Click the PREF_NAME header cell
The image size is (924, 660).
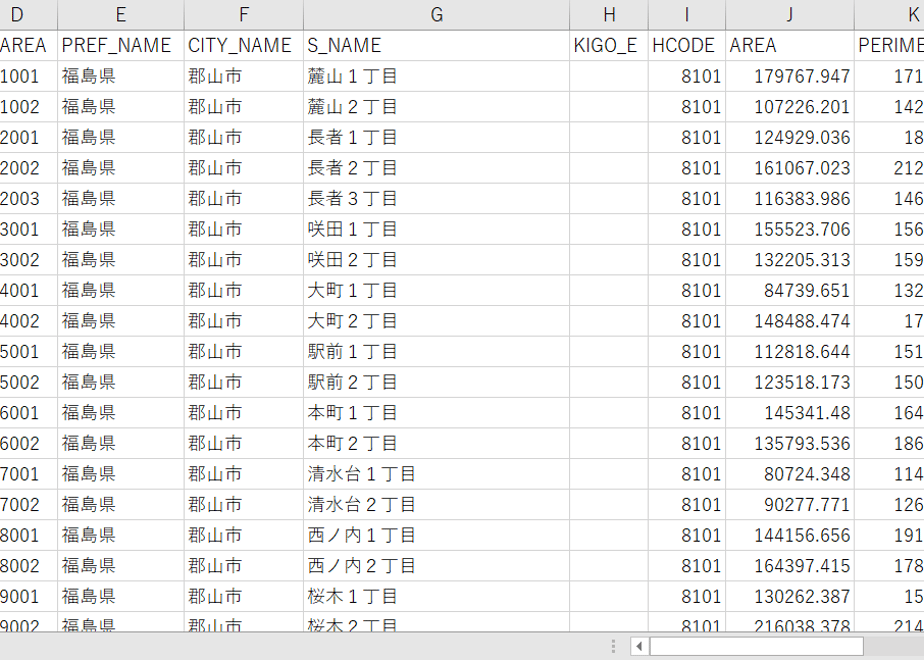(x=121, y=45)
